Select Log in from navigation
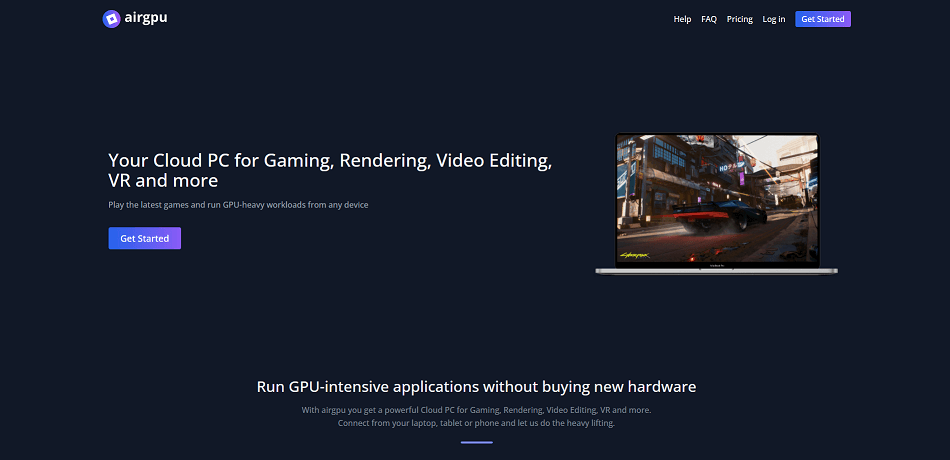Screen dimensions: 950x460 coord(773,19)
